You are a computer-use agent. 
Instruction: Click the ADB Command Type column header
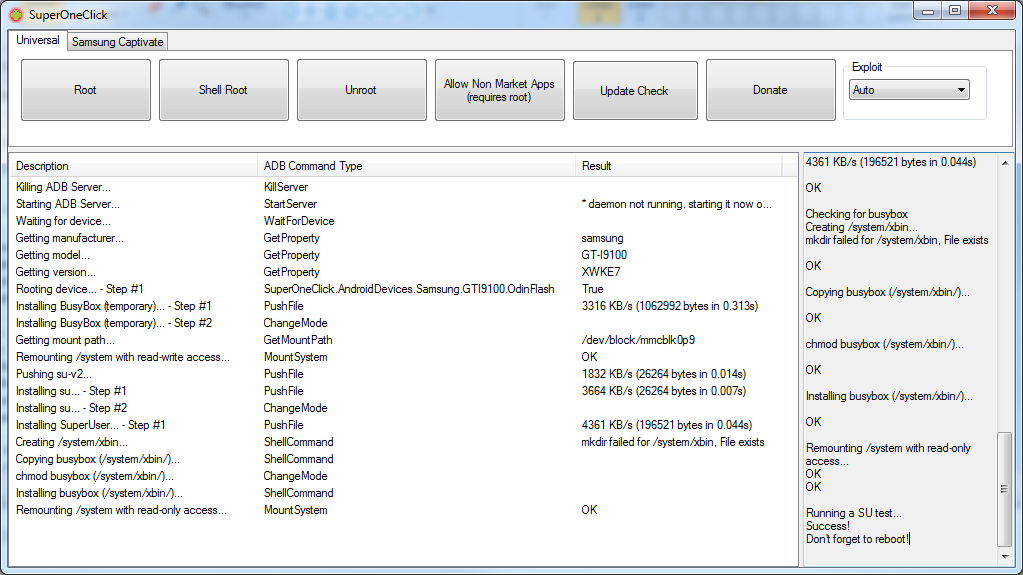(x=417, y=166)
